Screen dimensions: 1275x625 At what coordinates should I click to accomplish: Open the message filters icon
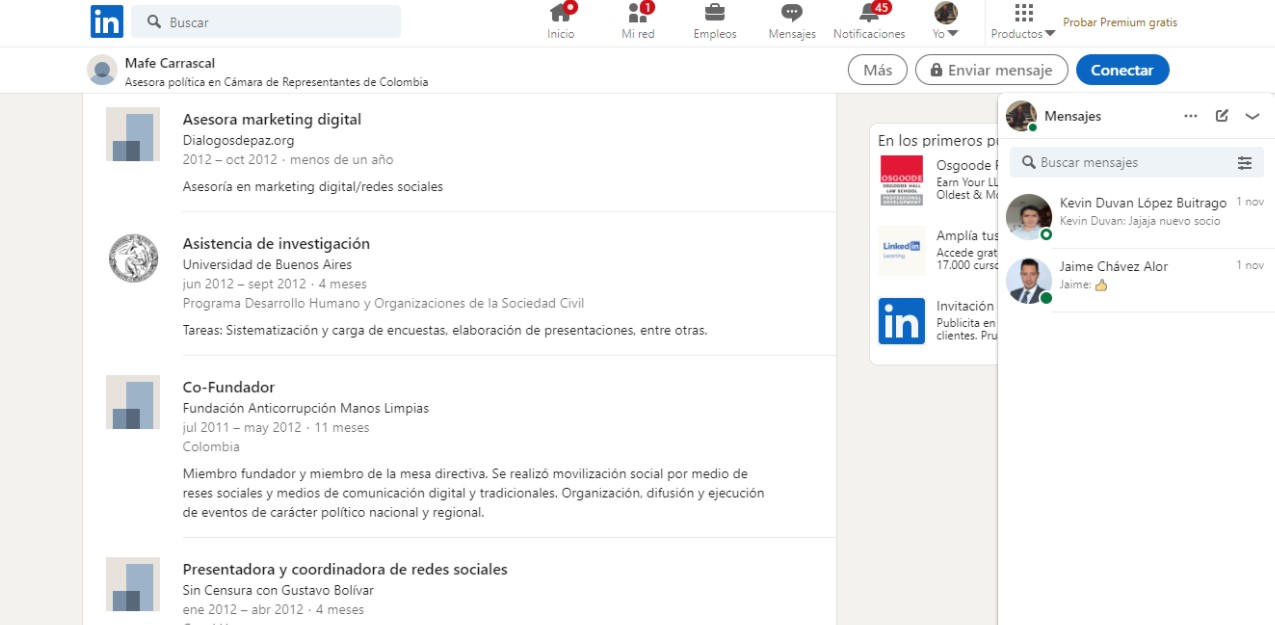pos(1245,161)
